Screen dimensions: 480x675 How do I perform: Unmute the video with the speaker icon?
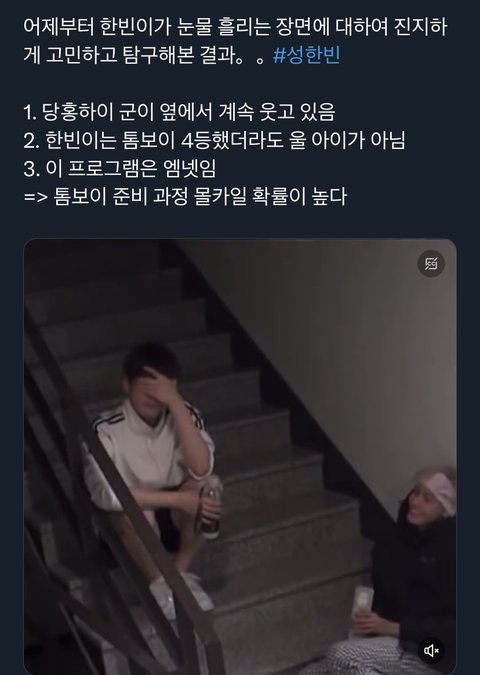[431, 650]
